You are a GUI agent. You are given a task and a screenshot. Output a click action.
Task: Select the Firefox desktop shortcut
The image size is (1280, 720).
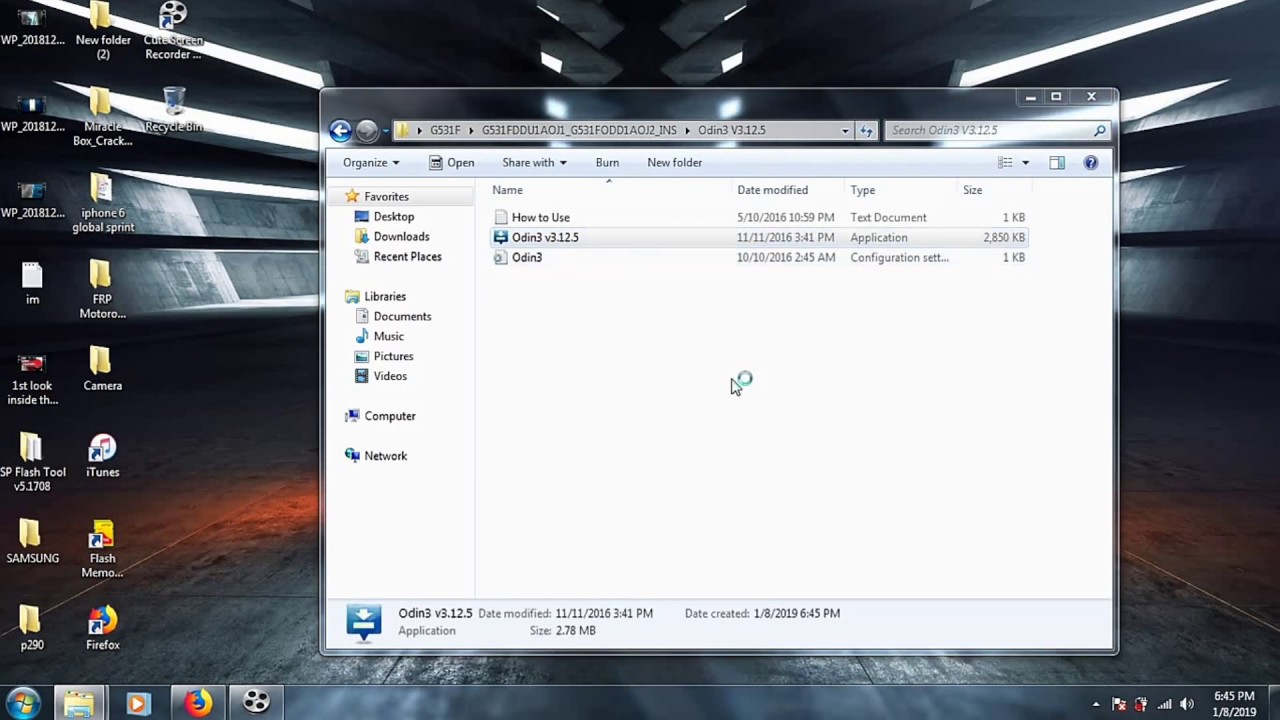[x=102, y=629]
